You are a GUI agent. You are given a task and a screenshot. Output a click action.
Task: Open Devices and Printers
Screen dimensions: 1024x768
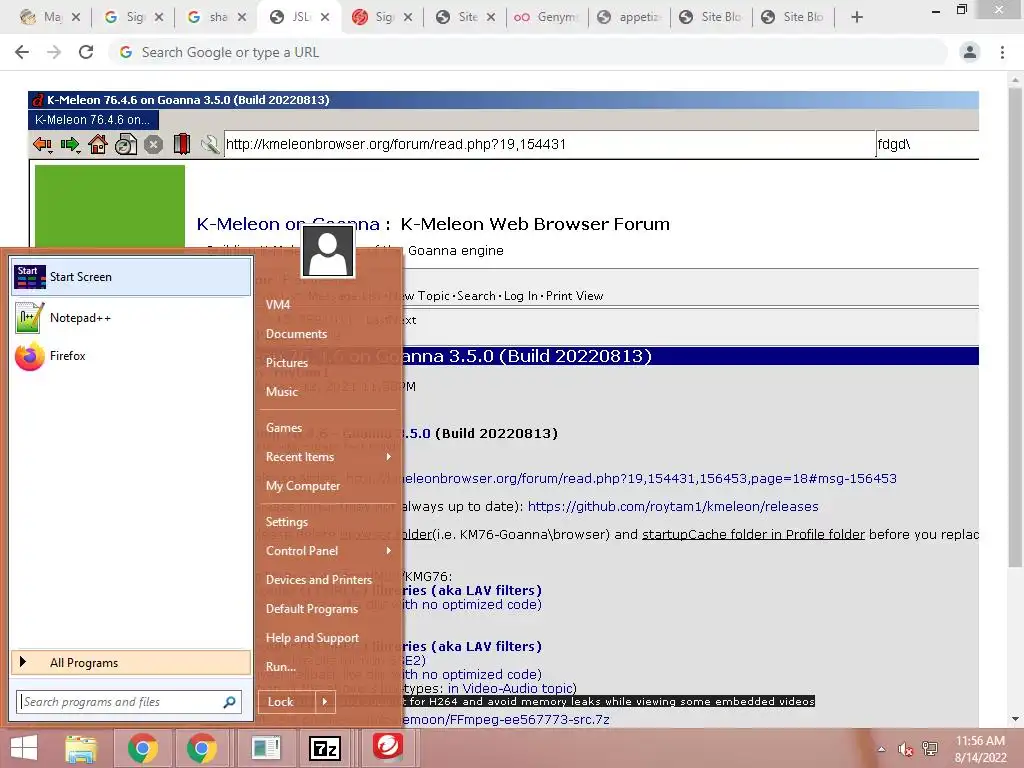[x=319, y=580]
